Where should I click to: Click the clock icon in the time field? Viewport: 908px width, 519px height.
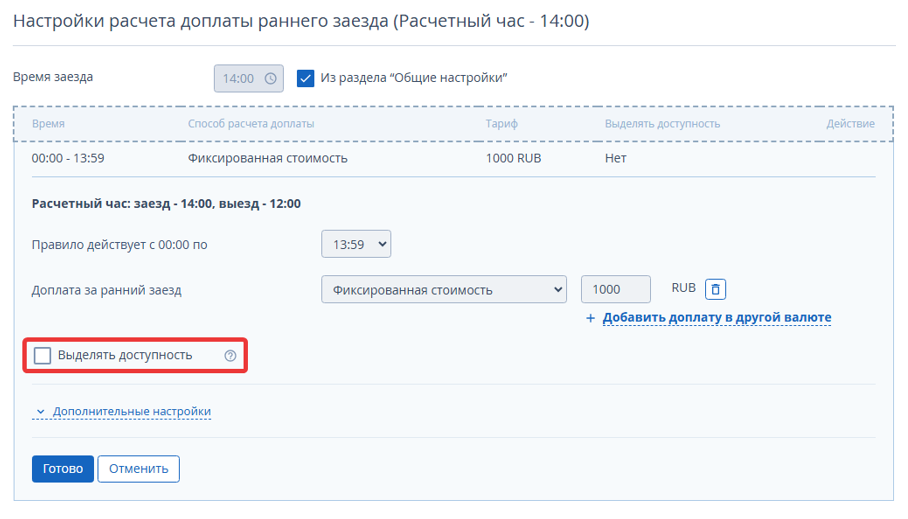tap(270, 78)
